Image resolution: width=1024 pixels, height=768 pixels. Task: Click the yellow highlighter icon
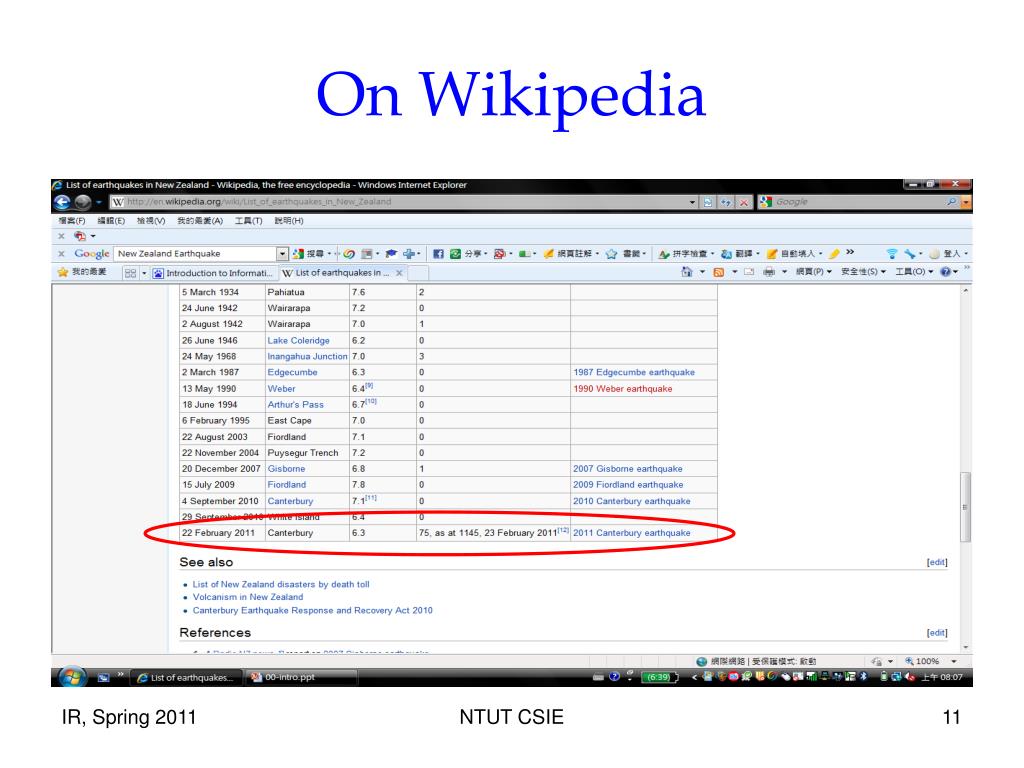[x=834, y=253]
